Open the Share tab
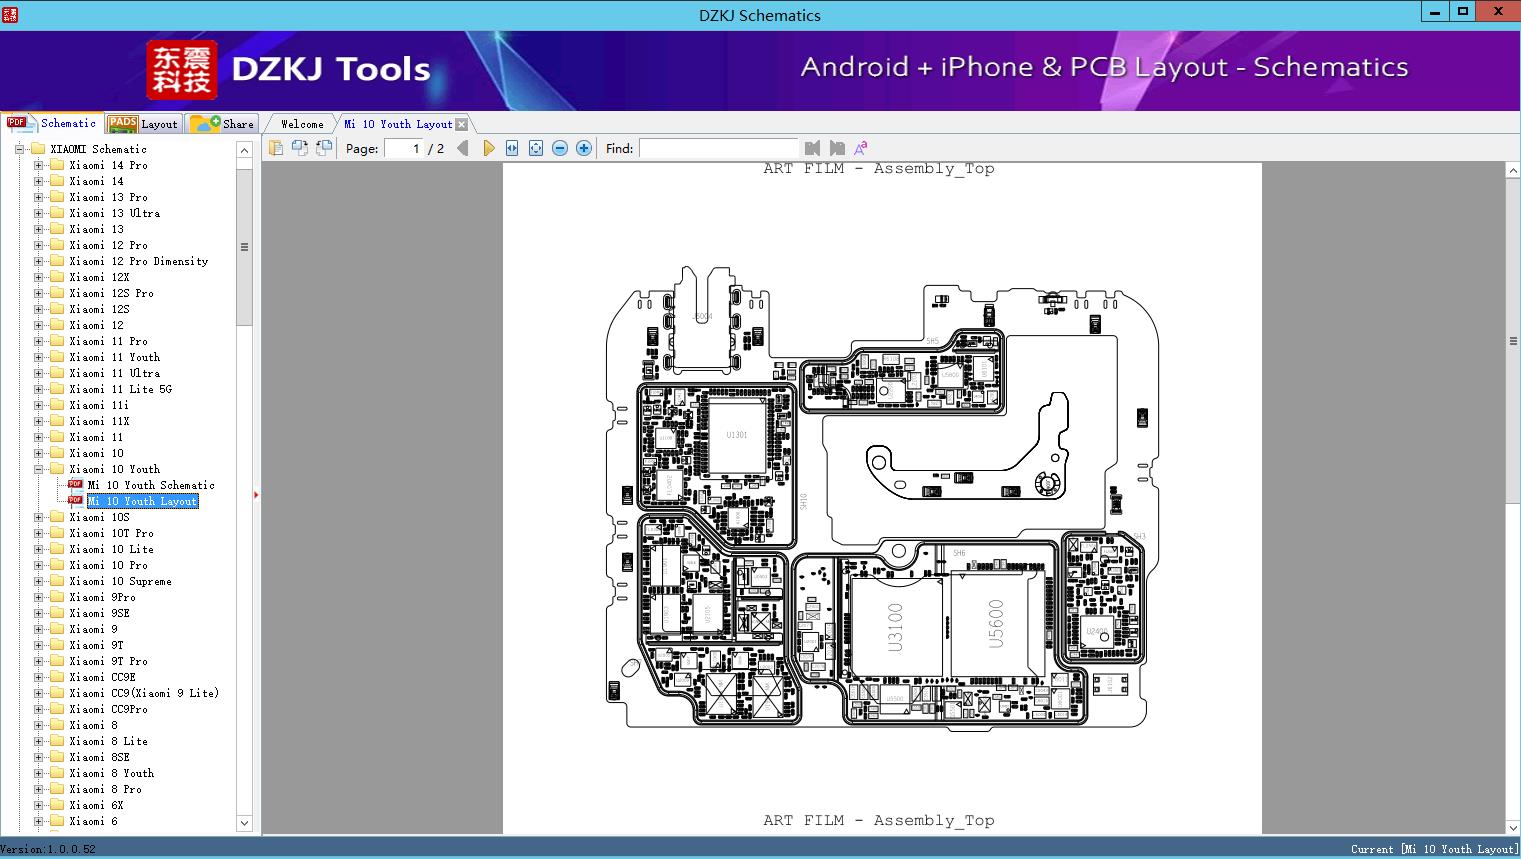 (222, 124)
